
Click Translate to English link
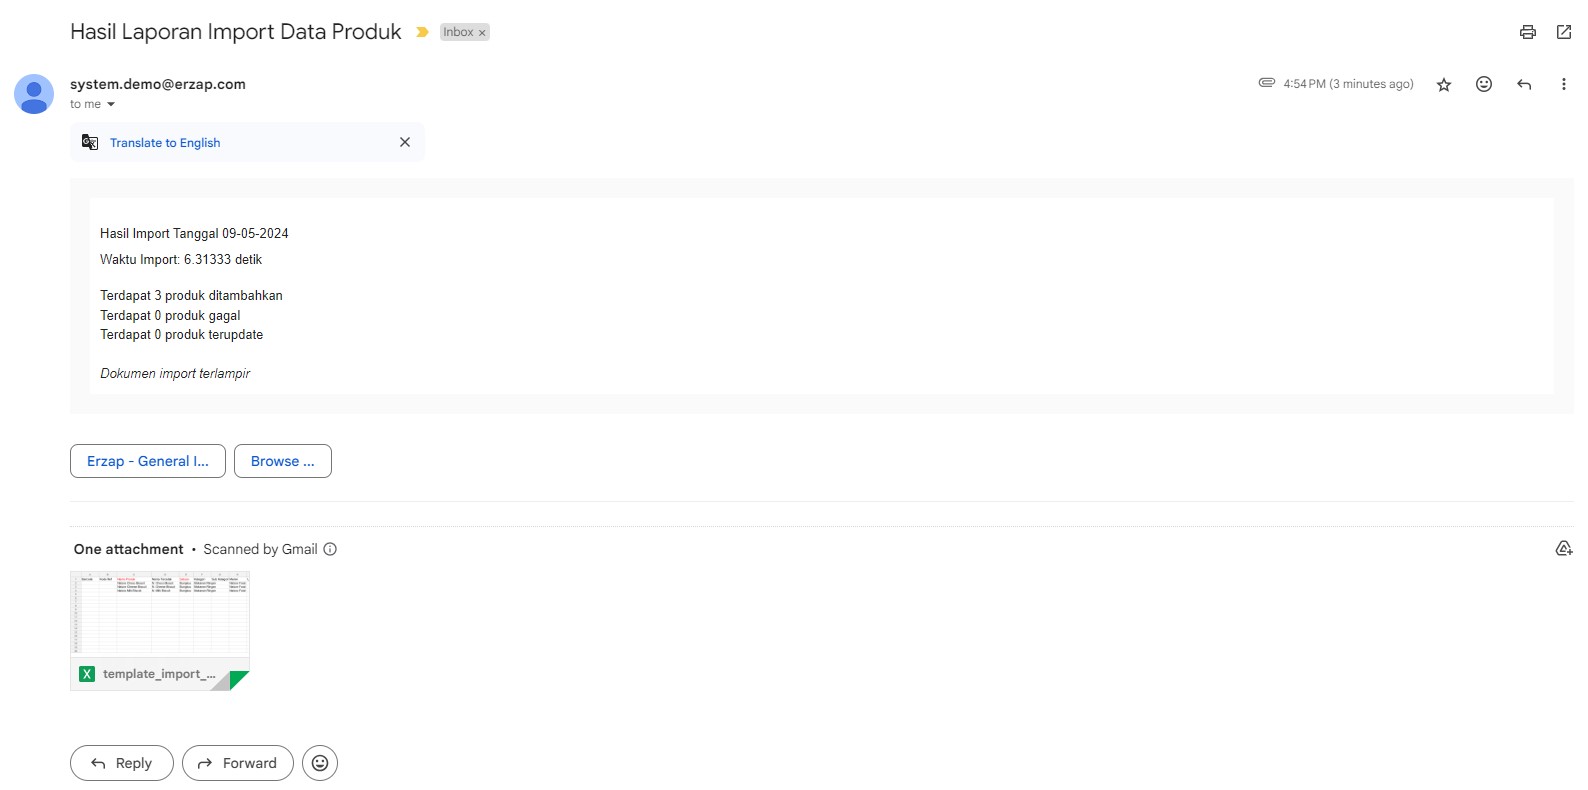(x=165, y=143)
